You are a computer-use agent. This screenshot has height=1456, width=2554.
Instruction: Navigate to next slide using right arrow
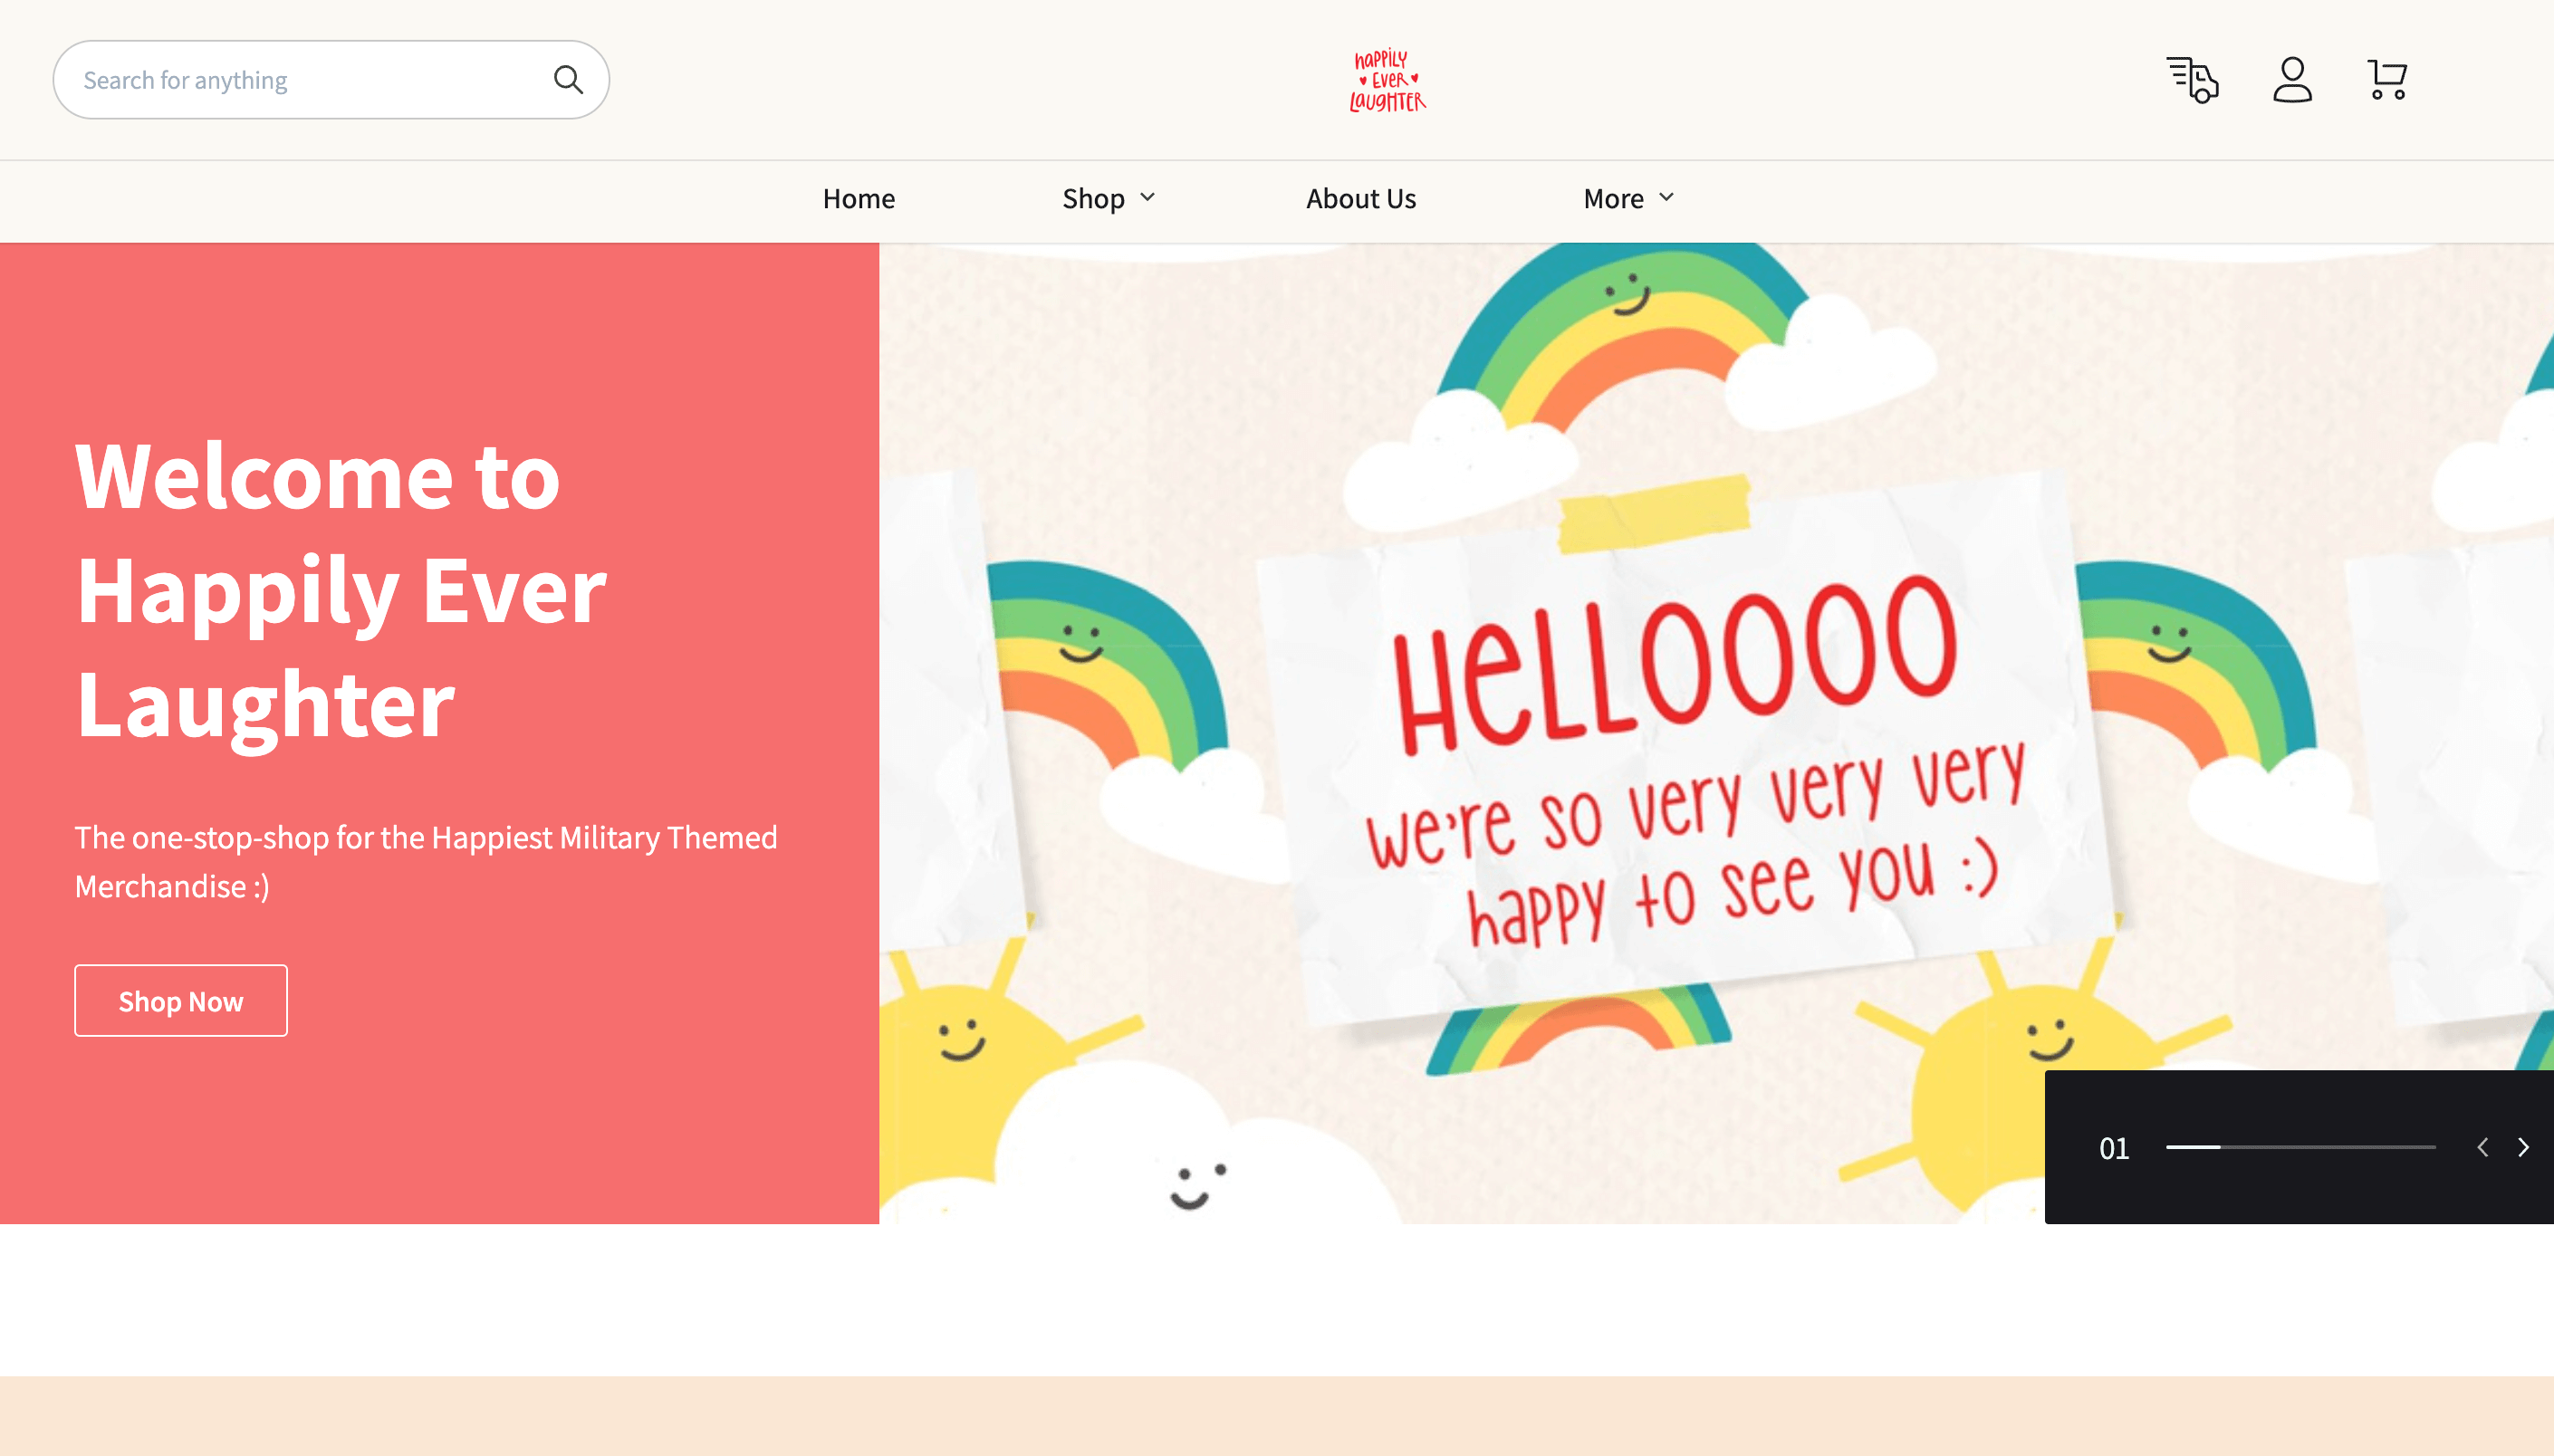2522,1147
